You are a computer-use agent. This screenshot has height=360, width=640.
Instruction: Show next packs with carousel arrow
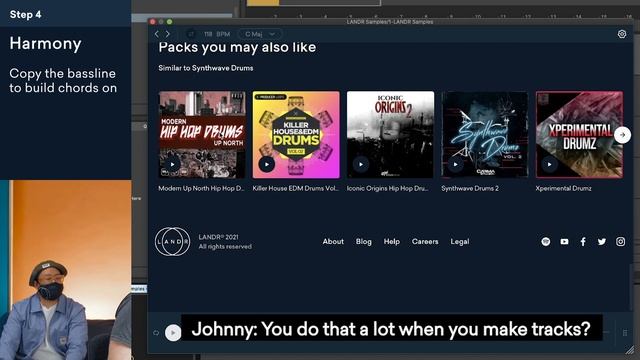click(622, 135)
